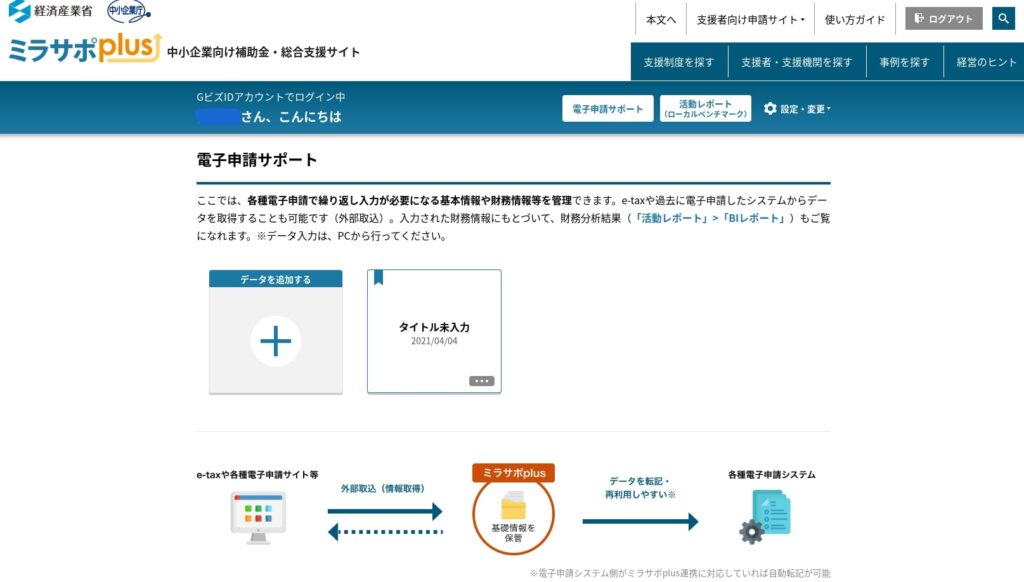Click the search magnifier icon
Image resolution: width=1024 pixels, height=582 pixels.
point(1003,18)
